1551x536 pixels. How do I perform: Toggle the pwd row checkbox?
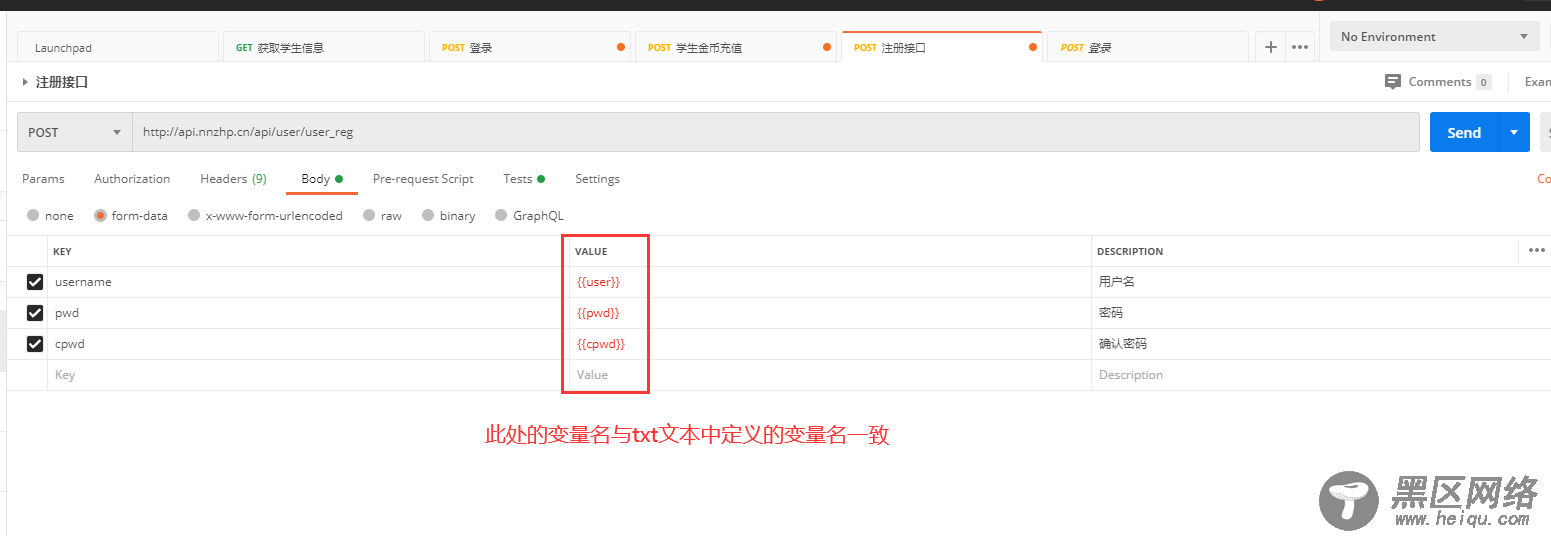(35, 313)
